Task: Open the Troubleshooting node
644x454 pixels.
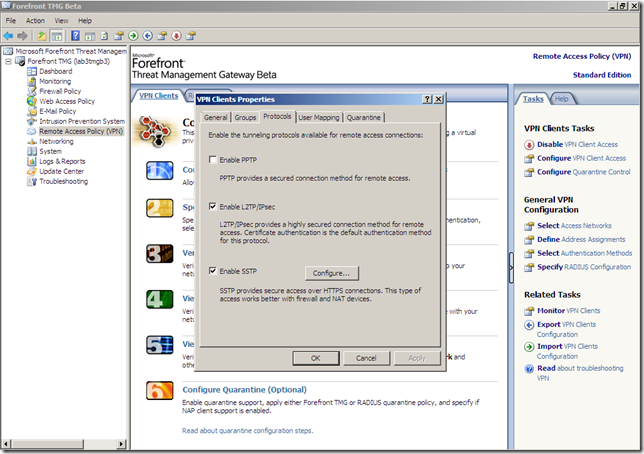Action: pos(63,182)
